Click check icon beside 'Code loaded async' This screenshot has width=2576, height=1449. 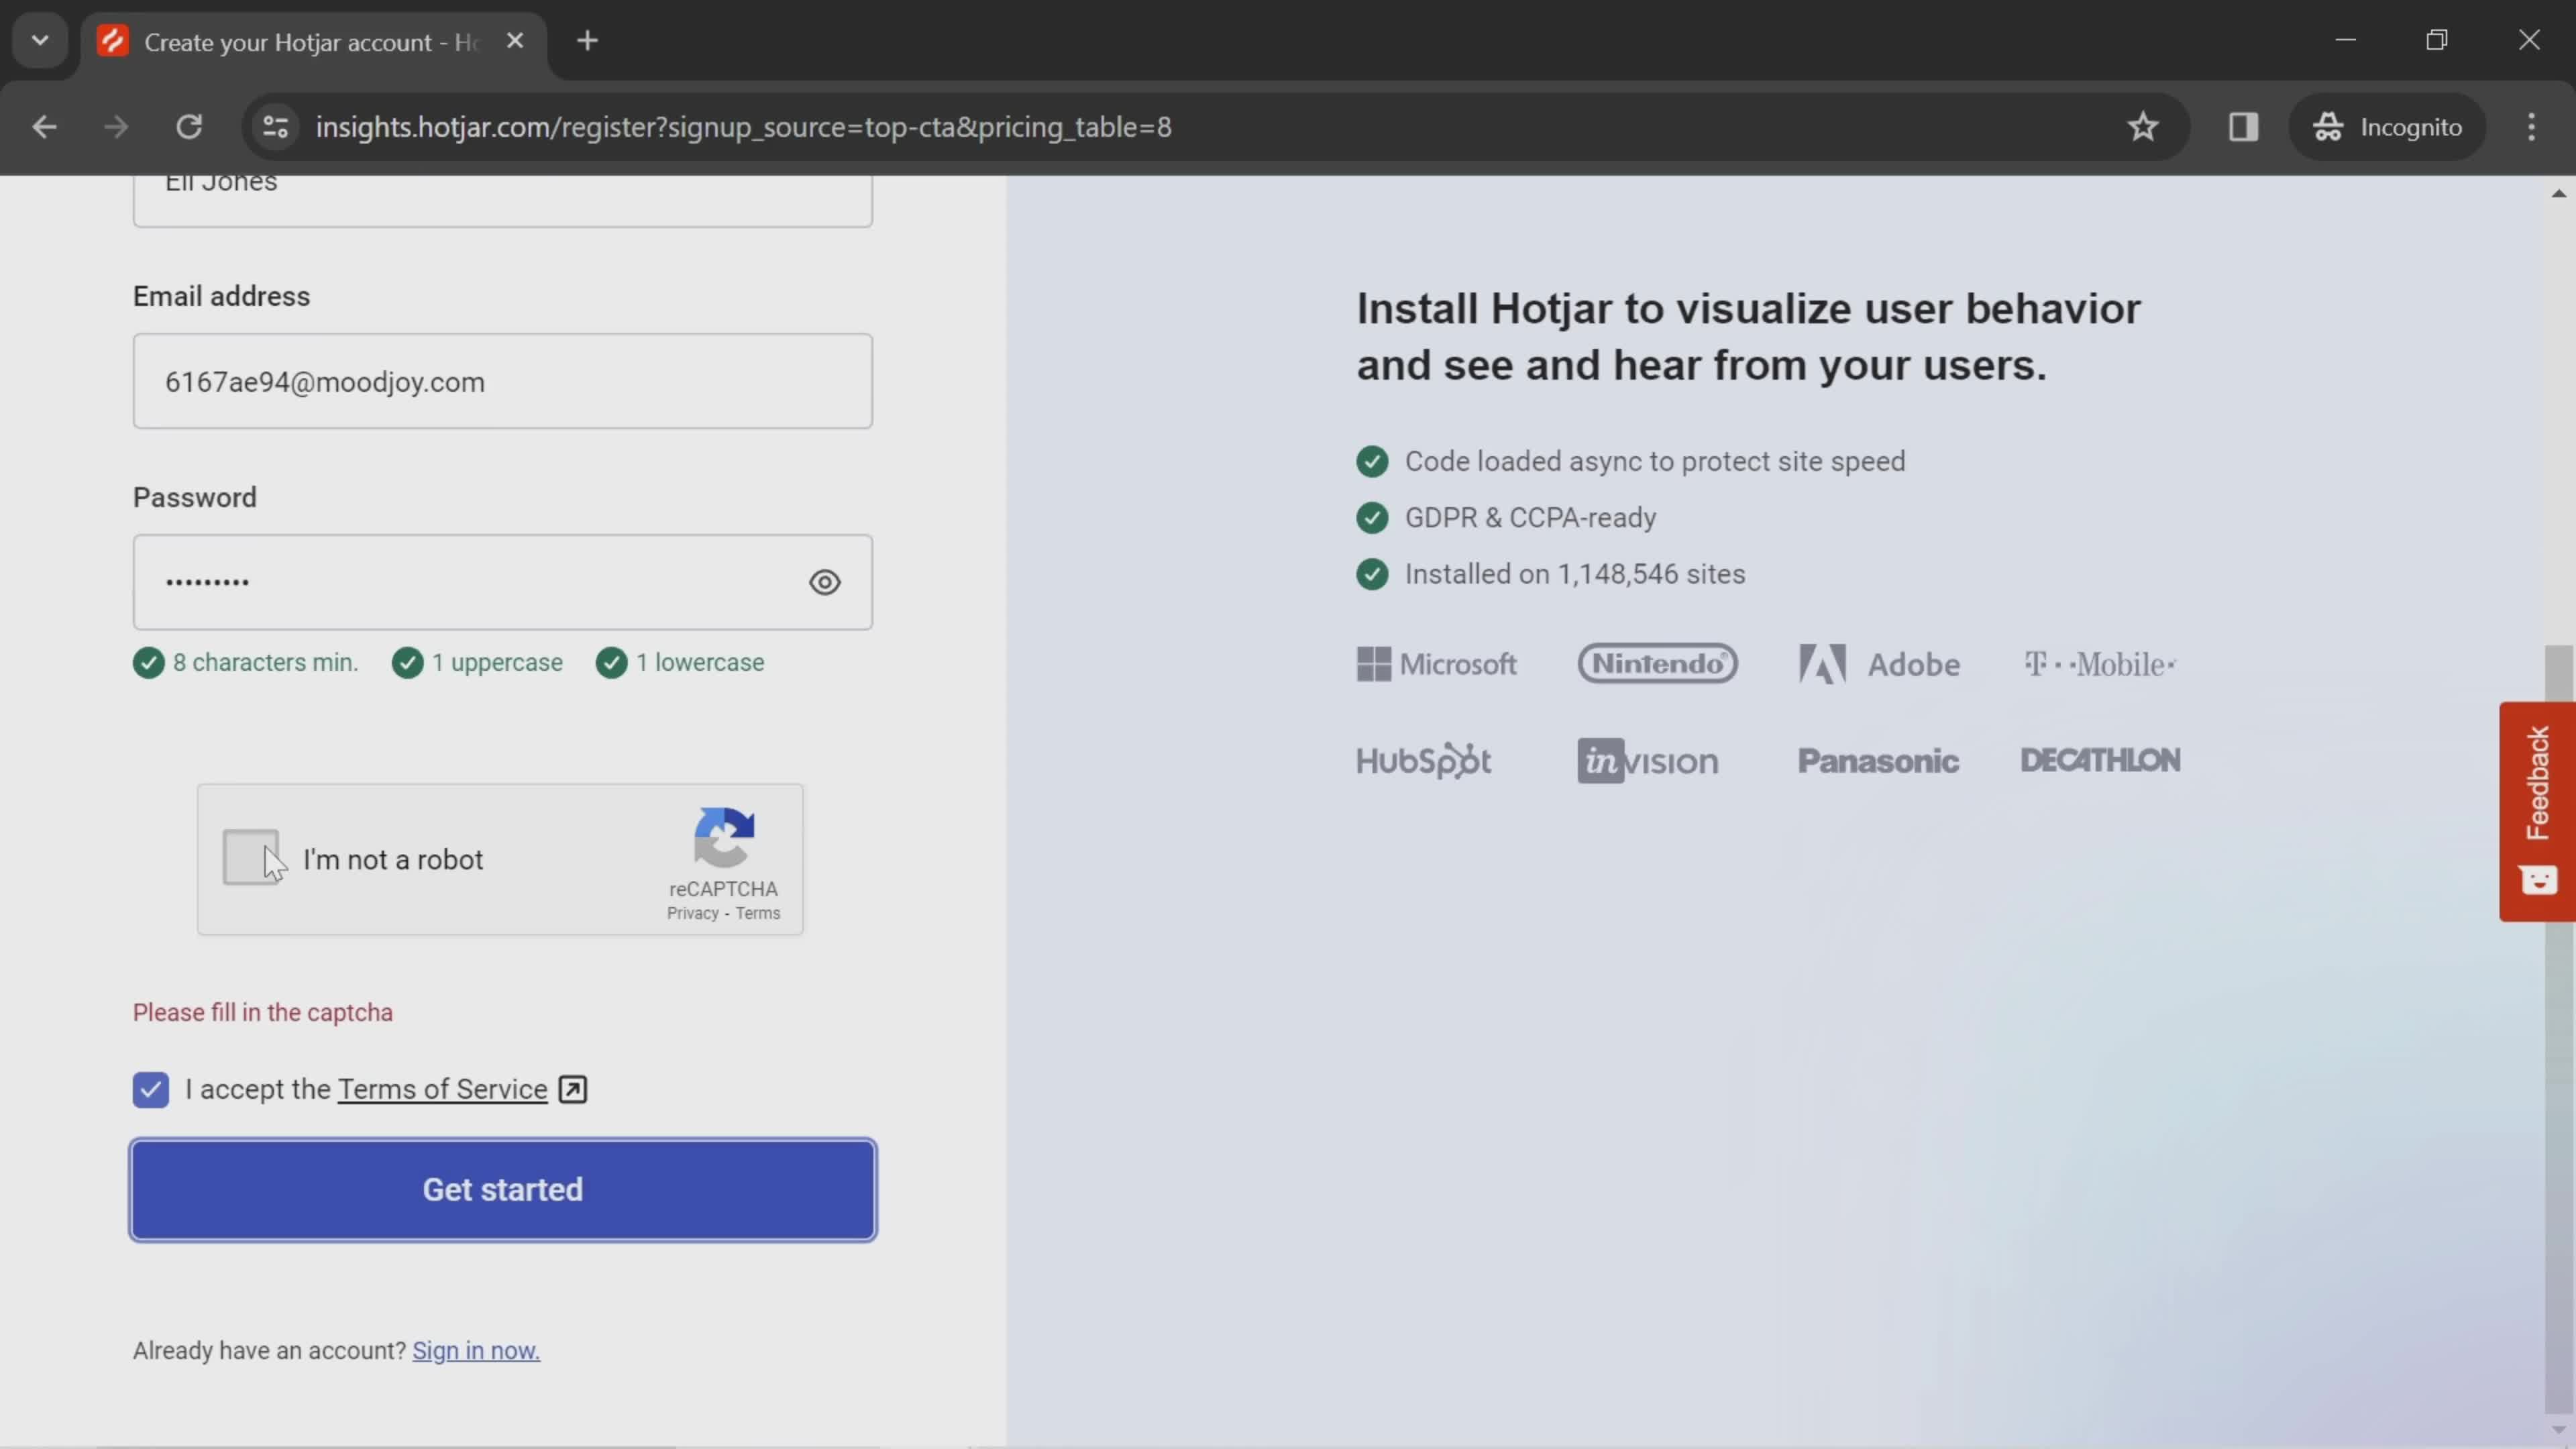tap(1372, 461)
